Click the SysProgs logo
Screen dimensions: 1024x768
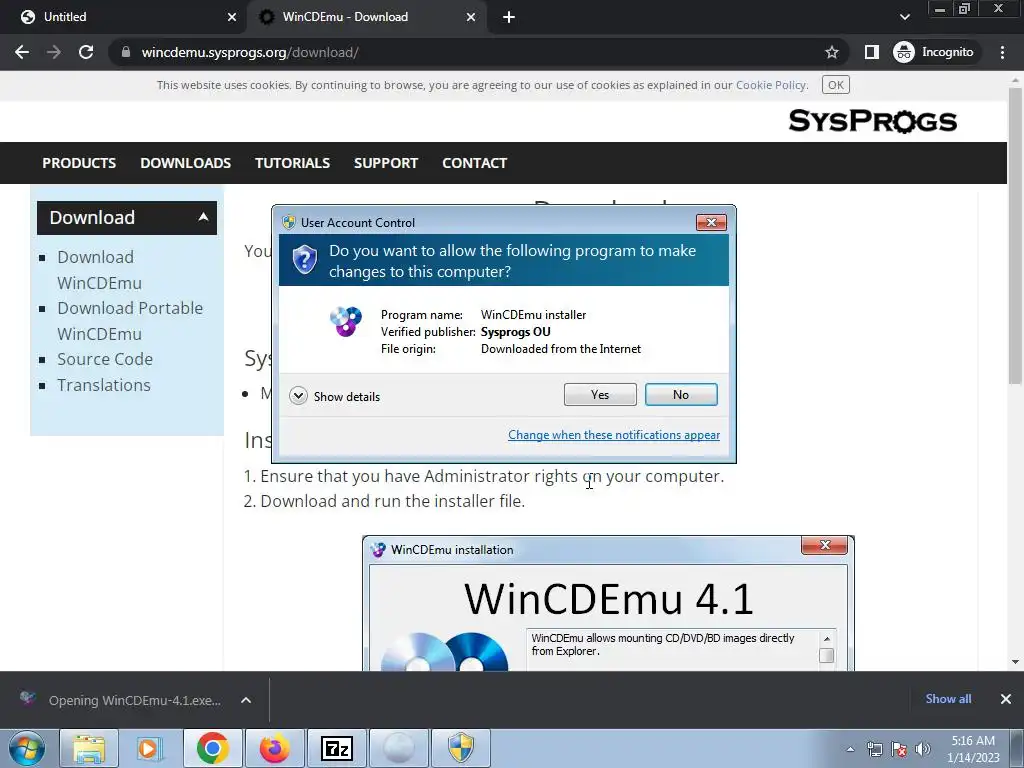[872, 121]
